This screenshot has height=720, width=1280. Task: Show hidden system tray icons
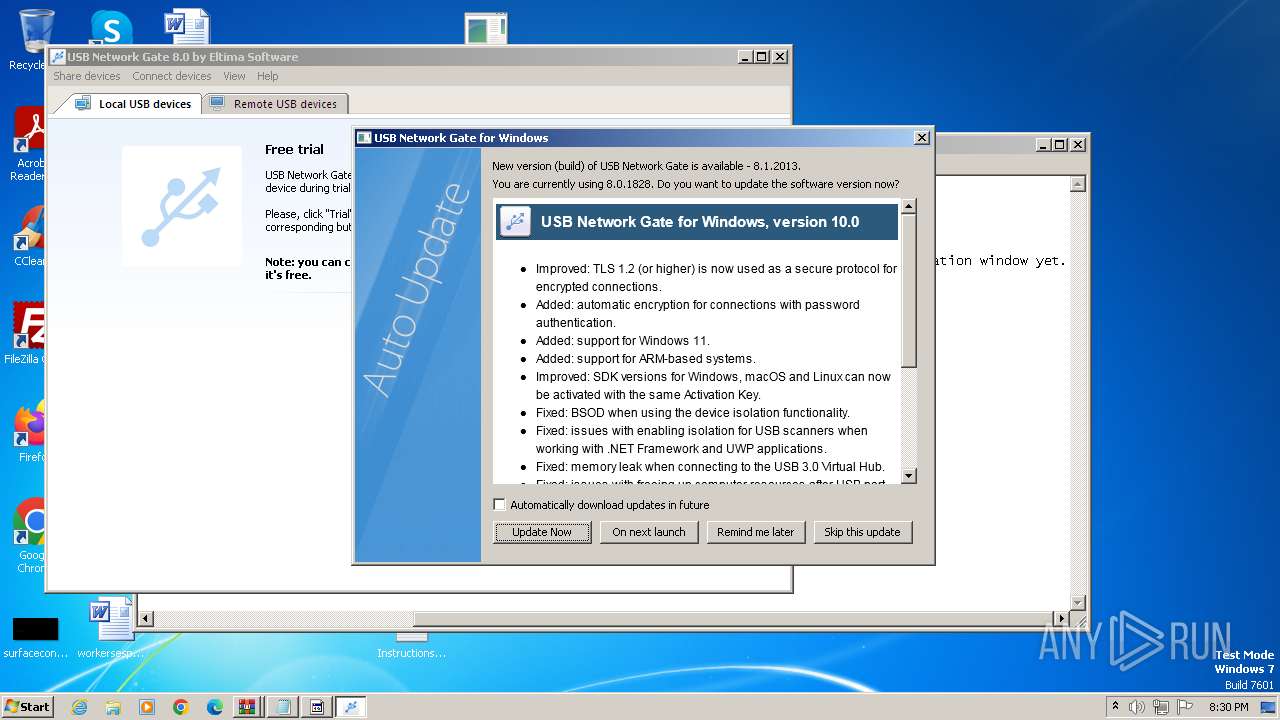pos(1116,706)
